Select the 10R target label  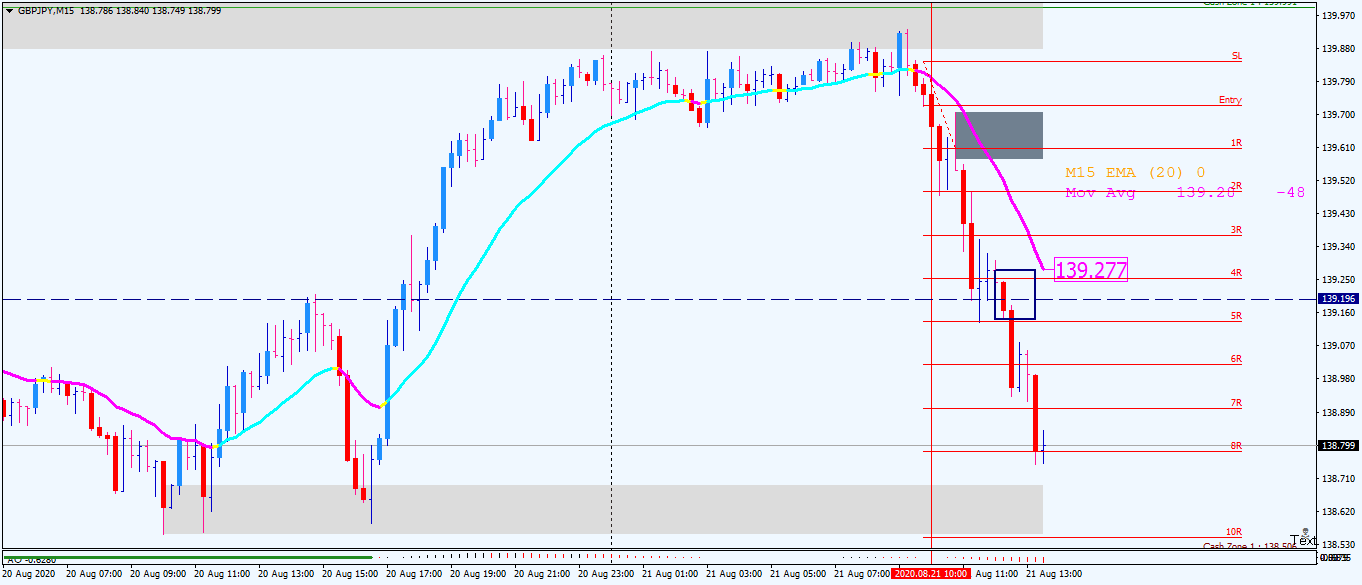(x=1235, y=532)
